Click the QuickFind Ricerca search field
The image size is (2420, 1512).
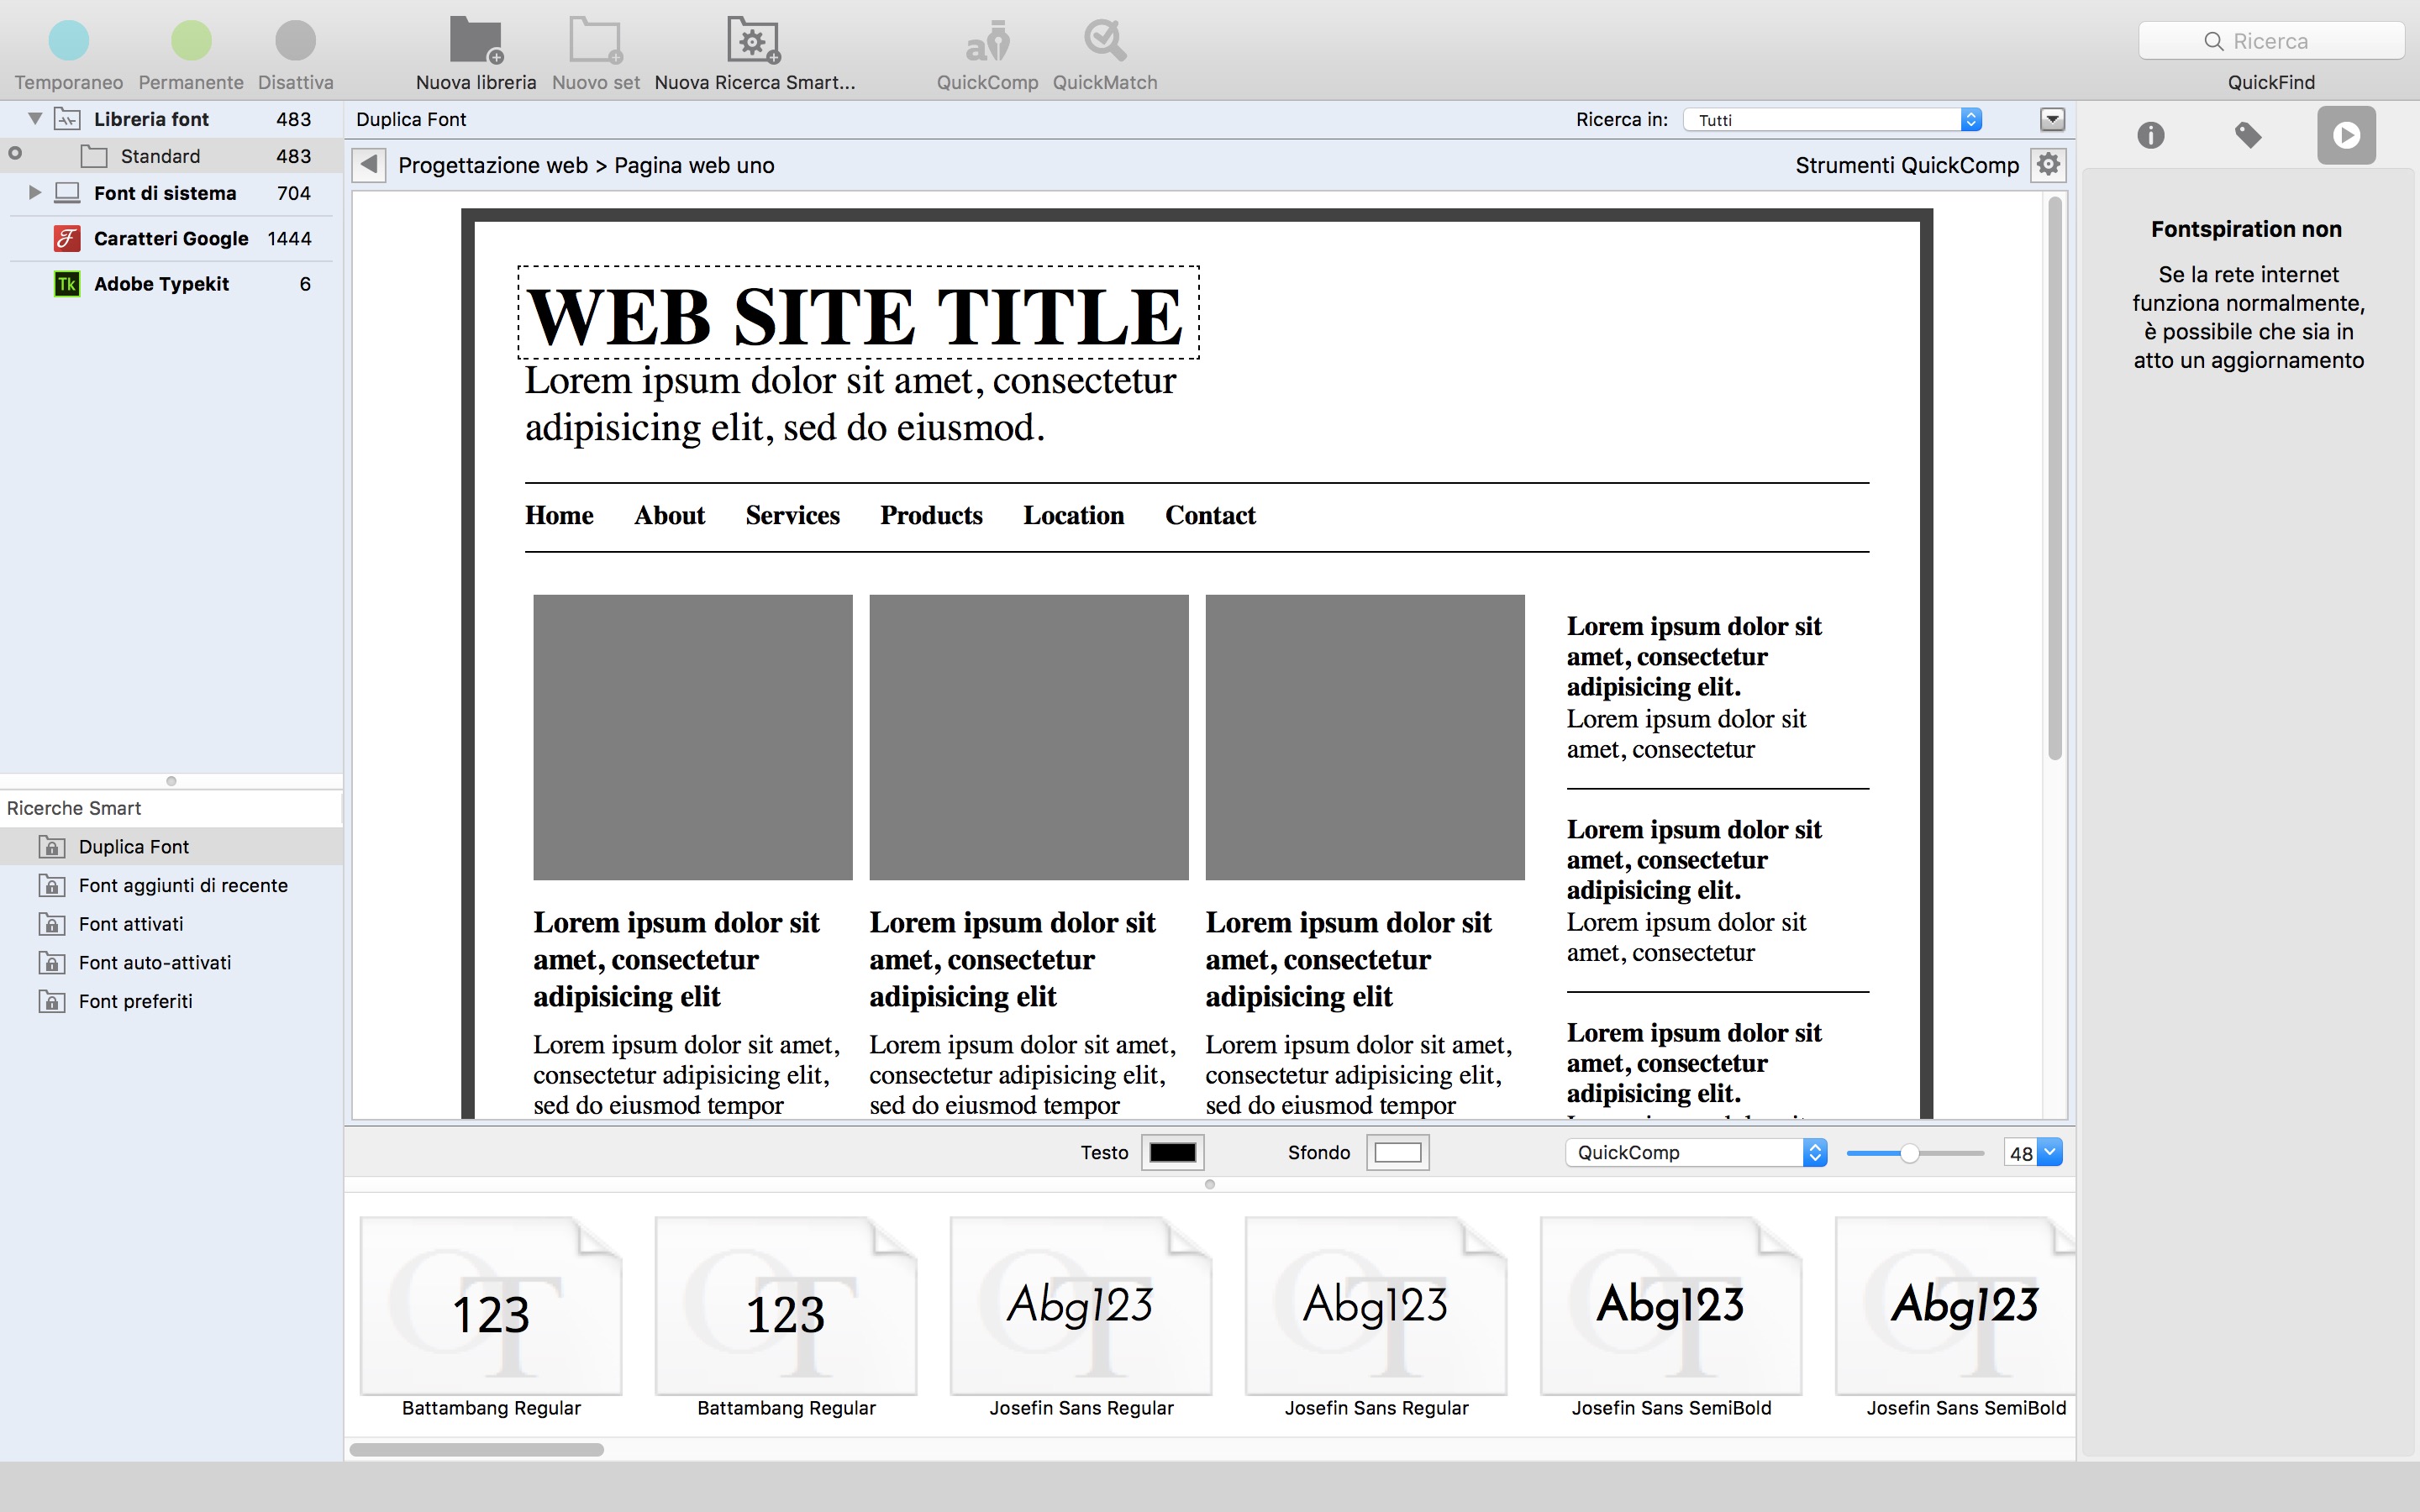[x=2270, y=41]
